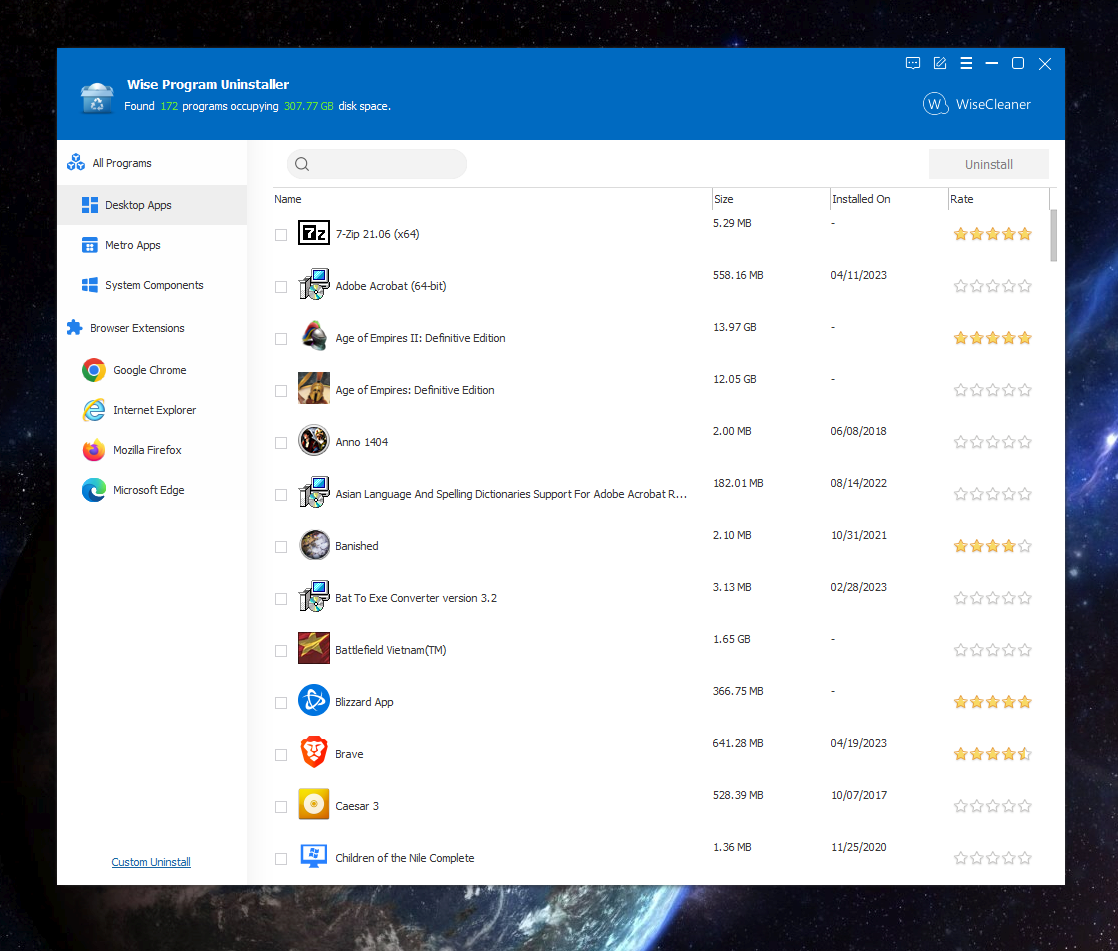Click the star rating for Brave
The width and height of the screenshot is (1118, 951).
[x=993, y=754]
